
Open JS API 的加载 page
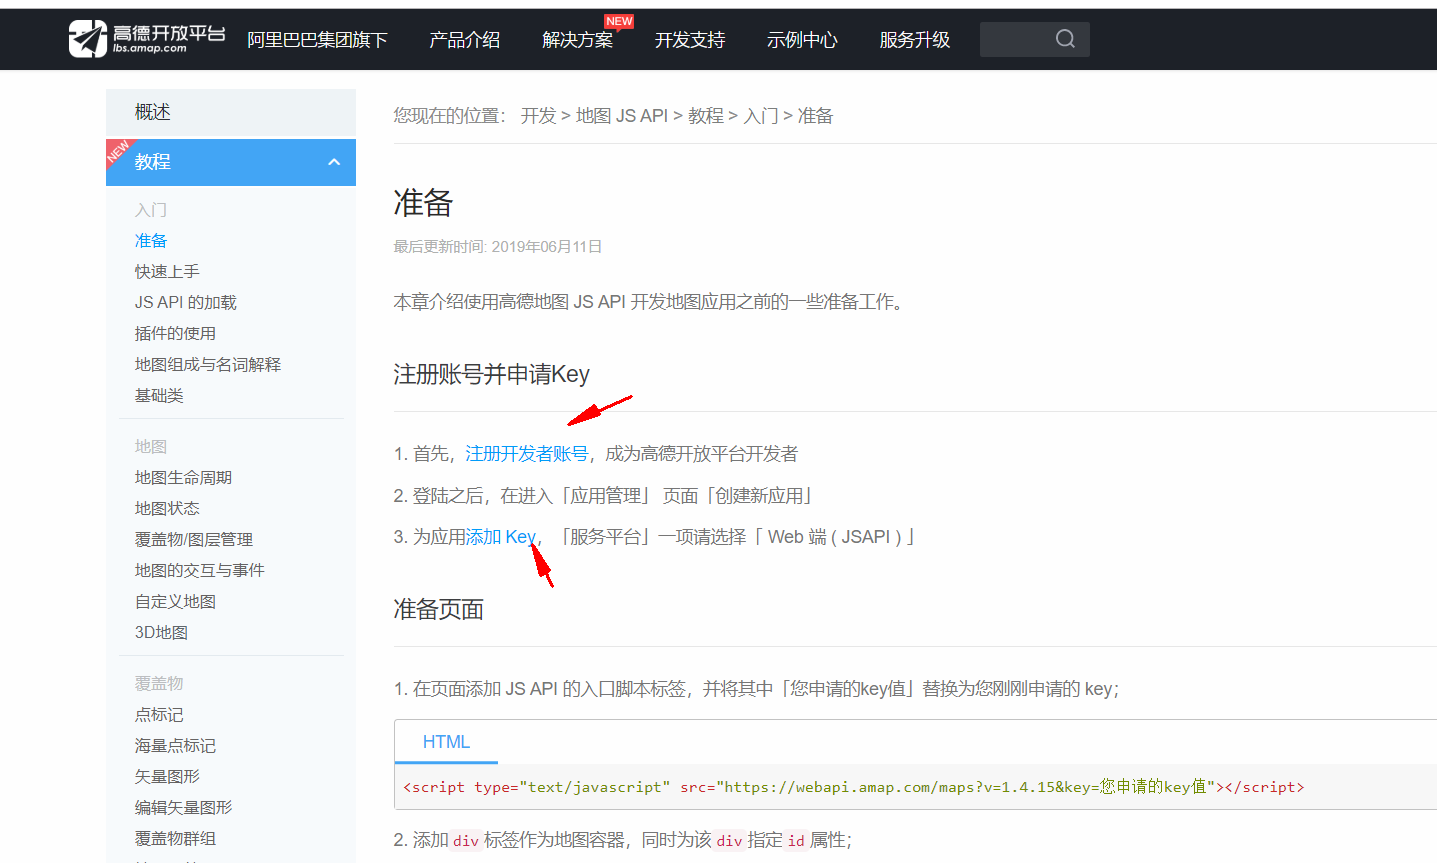point(186,303)
